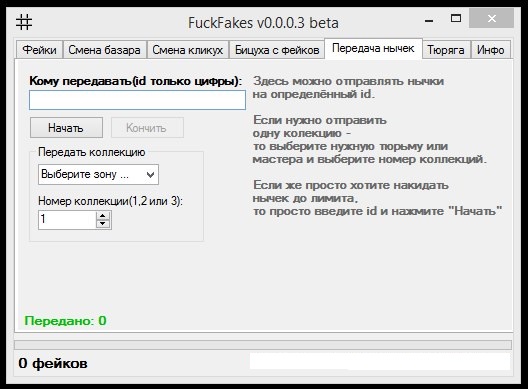Image resolution: width=528 pixels, height=389 pixels.
Task: Focus the recipient id input field
Action: pos(137,100)
